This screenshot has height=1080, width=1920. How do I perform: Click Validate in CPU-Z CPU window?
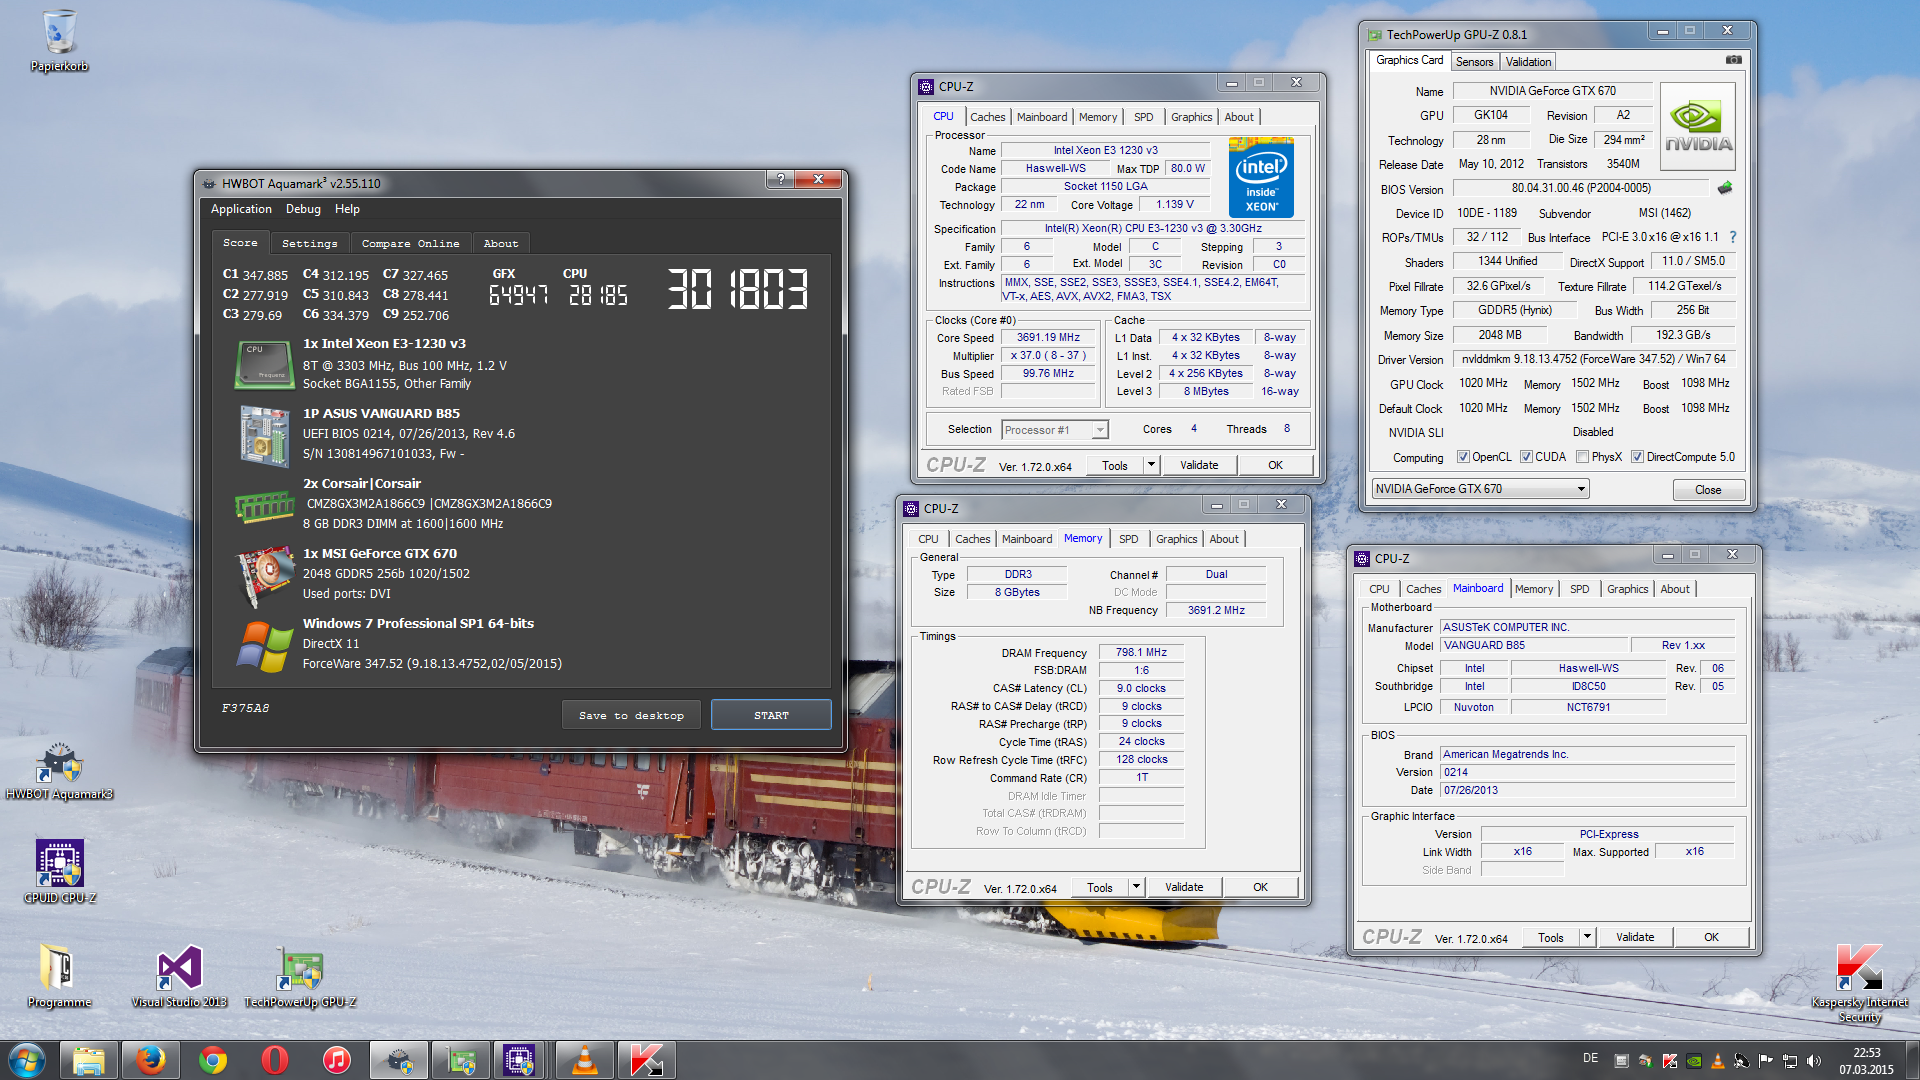coord(1199,465)
